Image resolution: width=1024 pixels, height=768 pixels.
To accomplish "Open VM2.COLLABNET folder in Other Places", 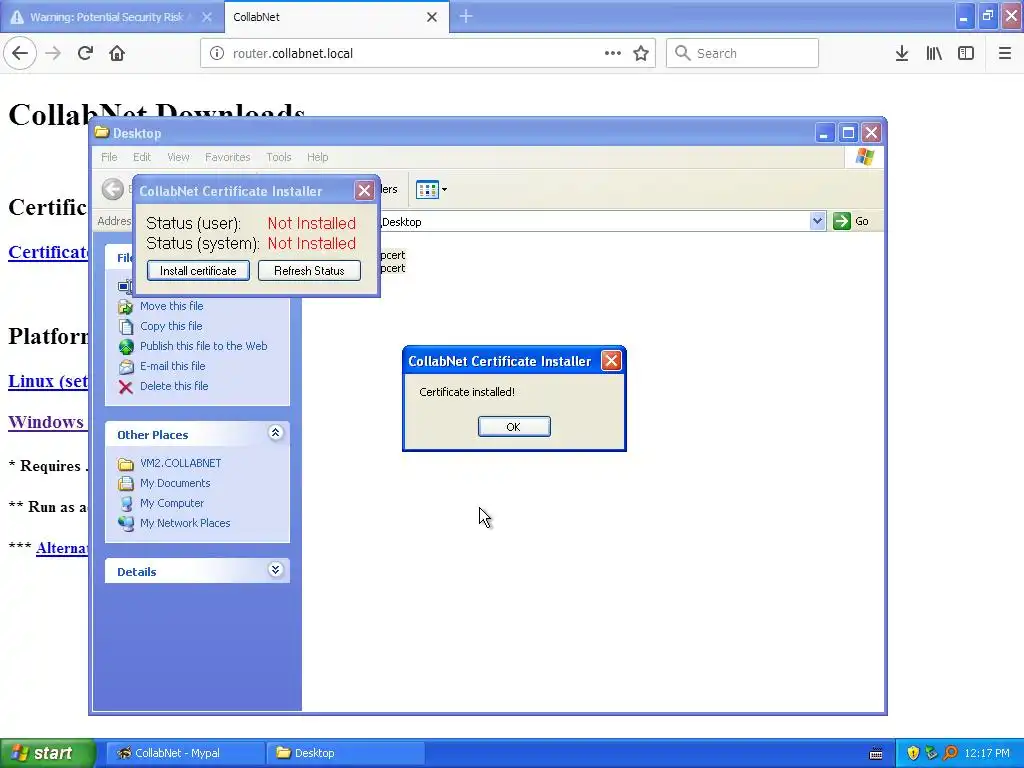I will 180,463.
